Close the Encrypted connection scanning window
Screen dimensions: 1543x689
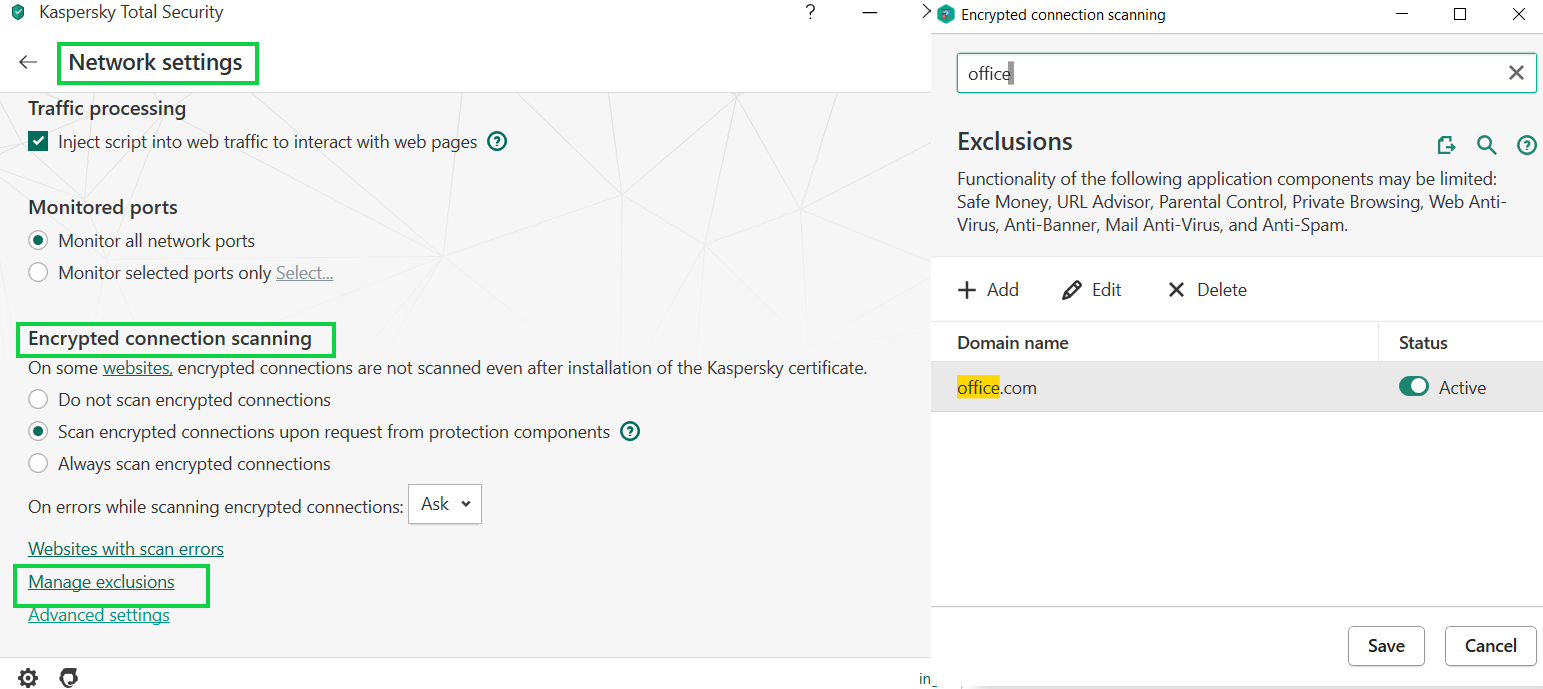pyautogui.click(x=1520, y=14)
